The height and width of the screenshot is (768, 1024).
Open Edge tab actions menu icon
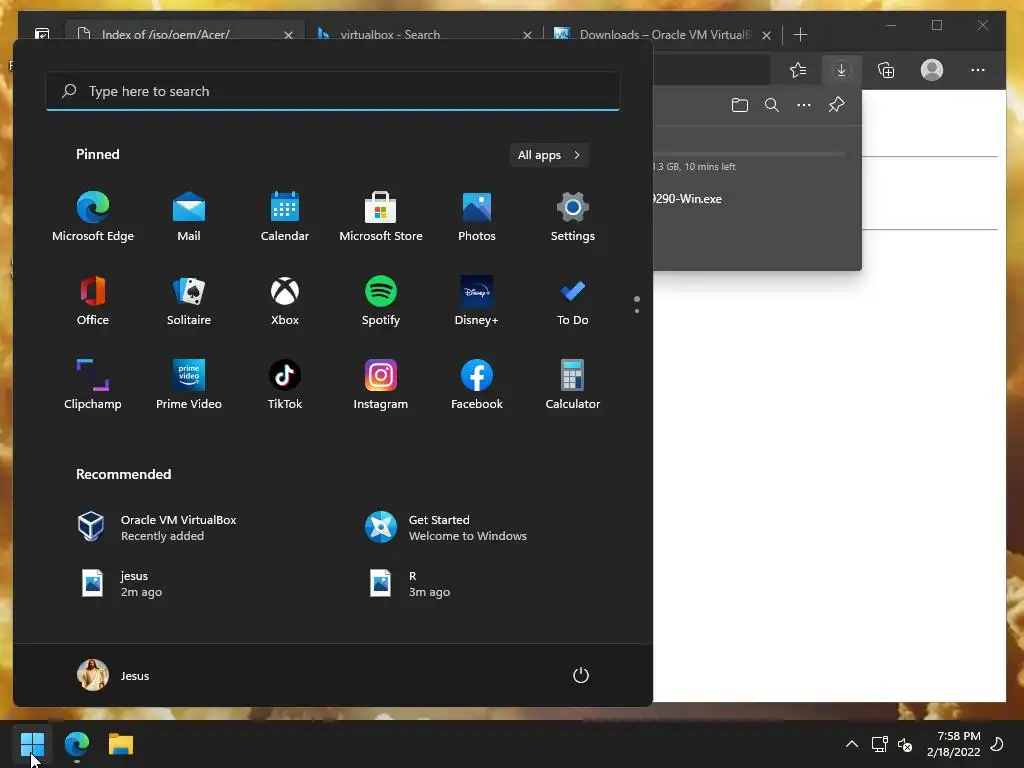click(x=42, y=34)
